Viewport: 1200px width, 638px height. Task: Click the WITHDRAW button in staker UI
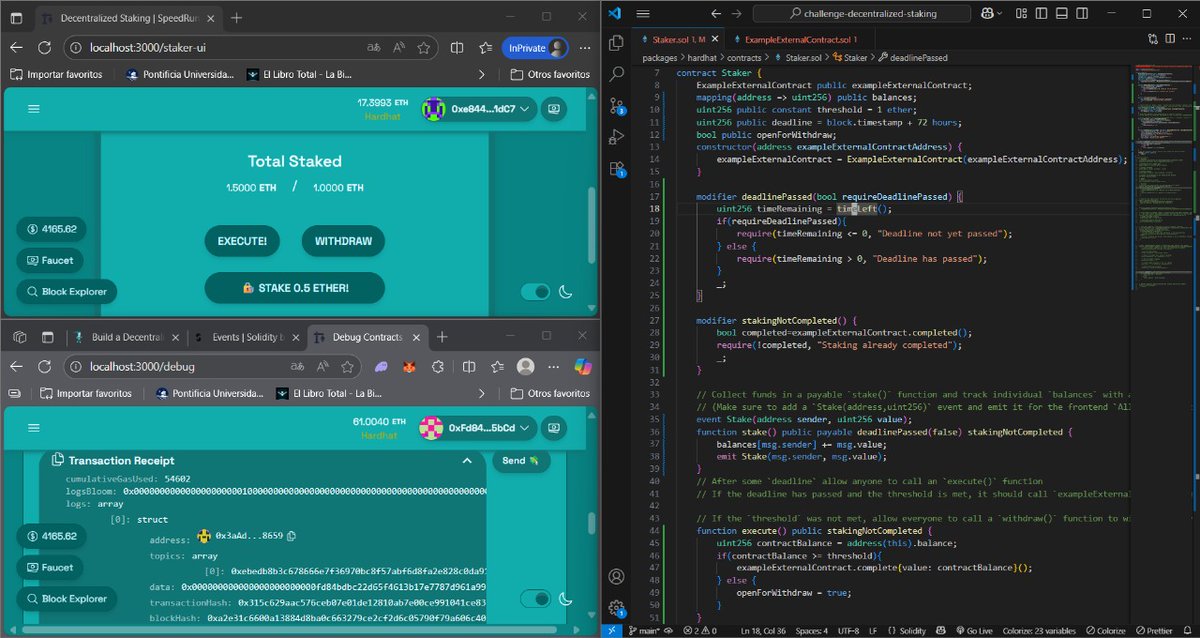(x=343, y=241)
